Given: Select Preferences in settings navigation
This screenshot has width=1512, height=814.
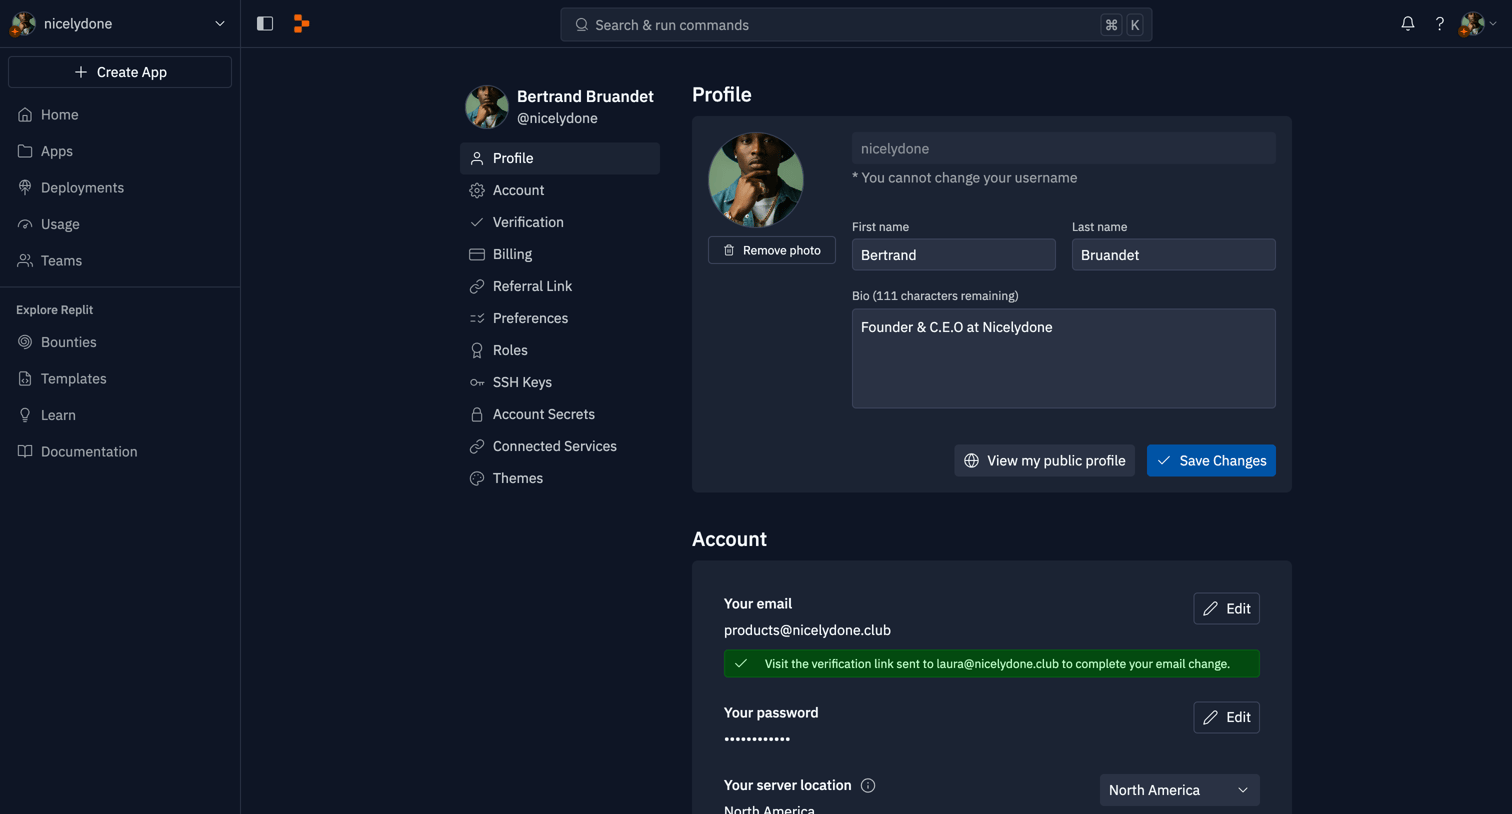Looking at the screenshot, I should coord(560,318).
